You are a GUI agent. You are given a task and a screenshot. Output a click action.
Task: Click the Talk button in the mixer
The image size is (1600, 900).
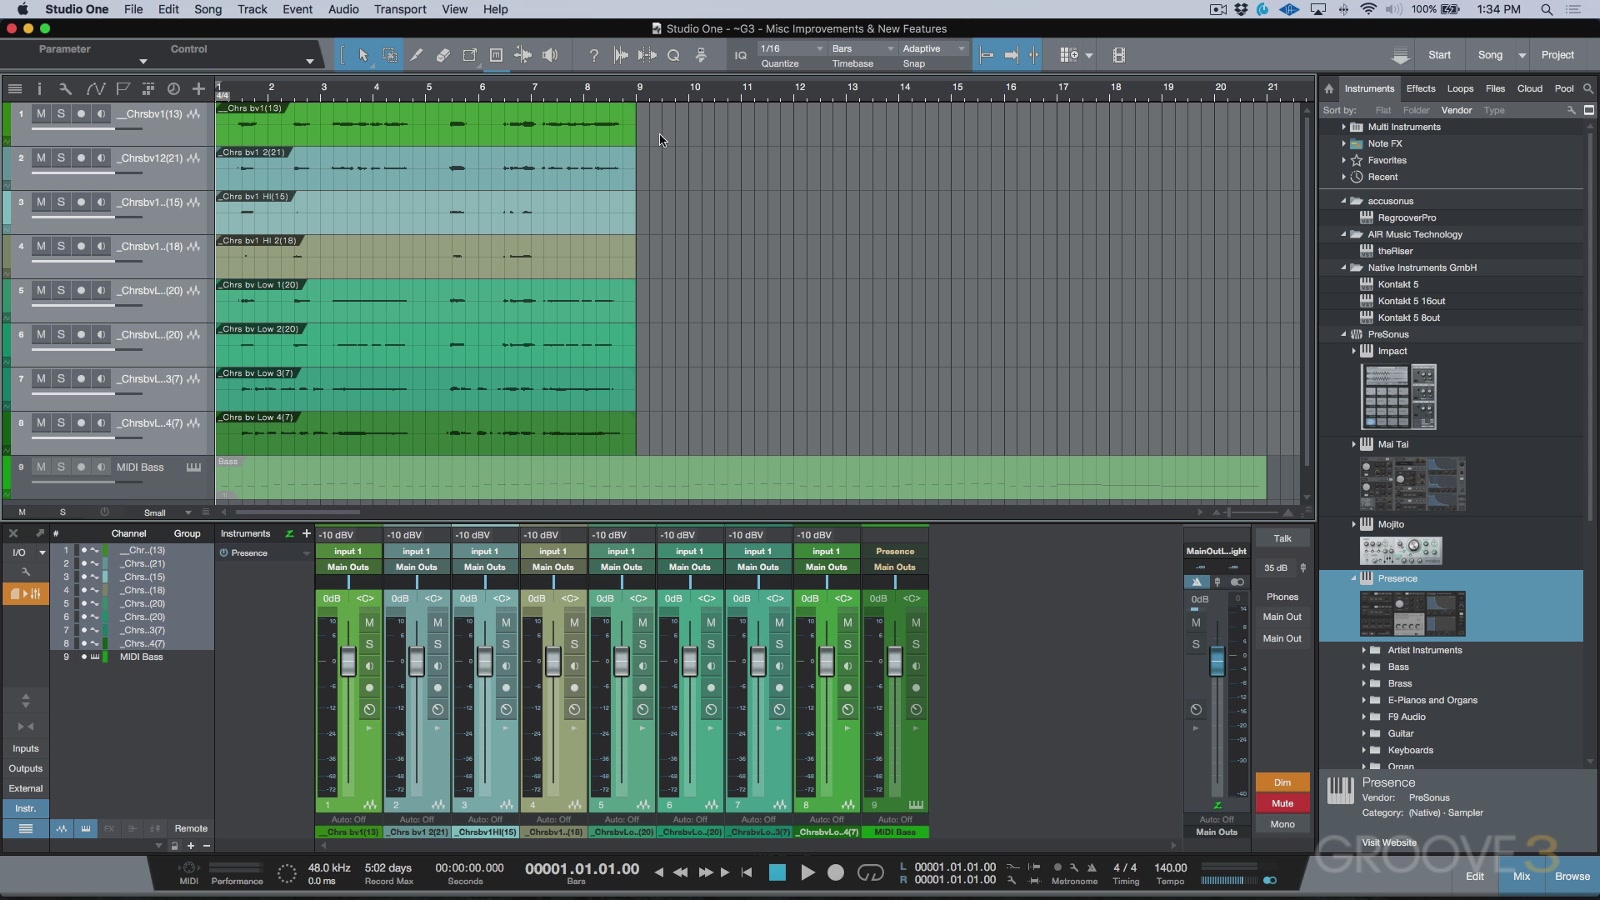pos(1282,538)
